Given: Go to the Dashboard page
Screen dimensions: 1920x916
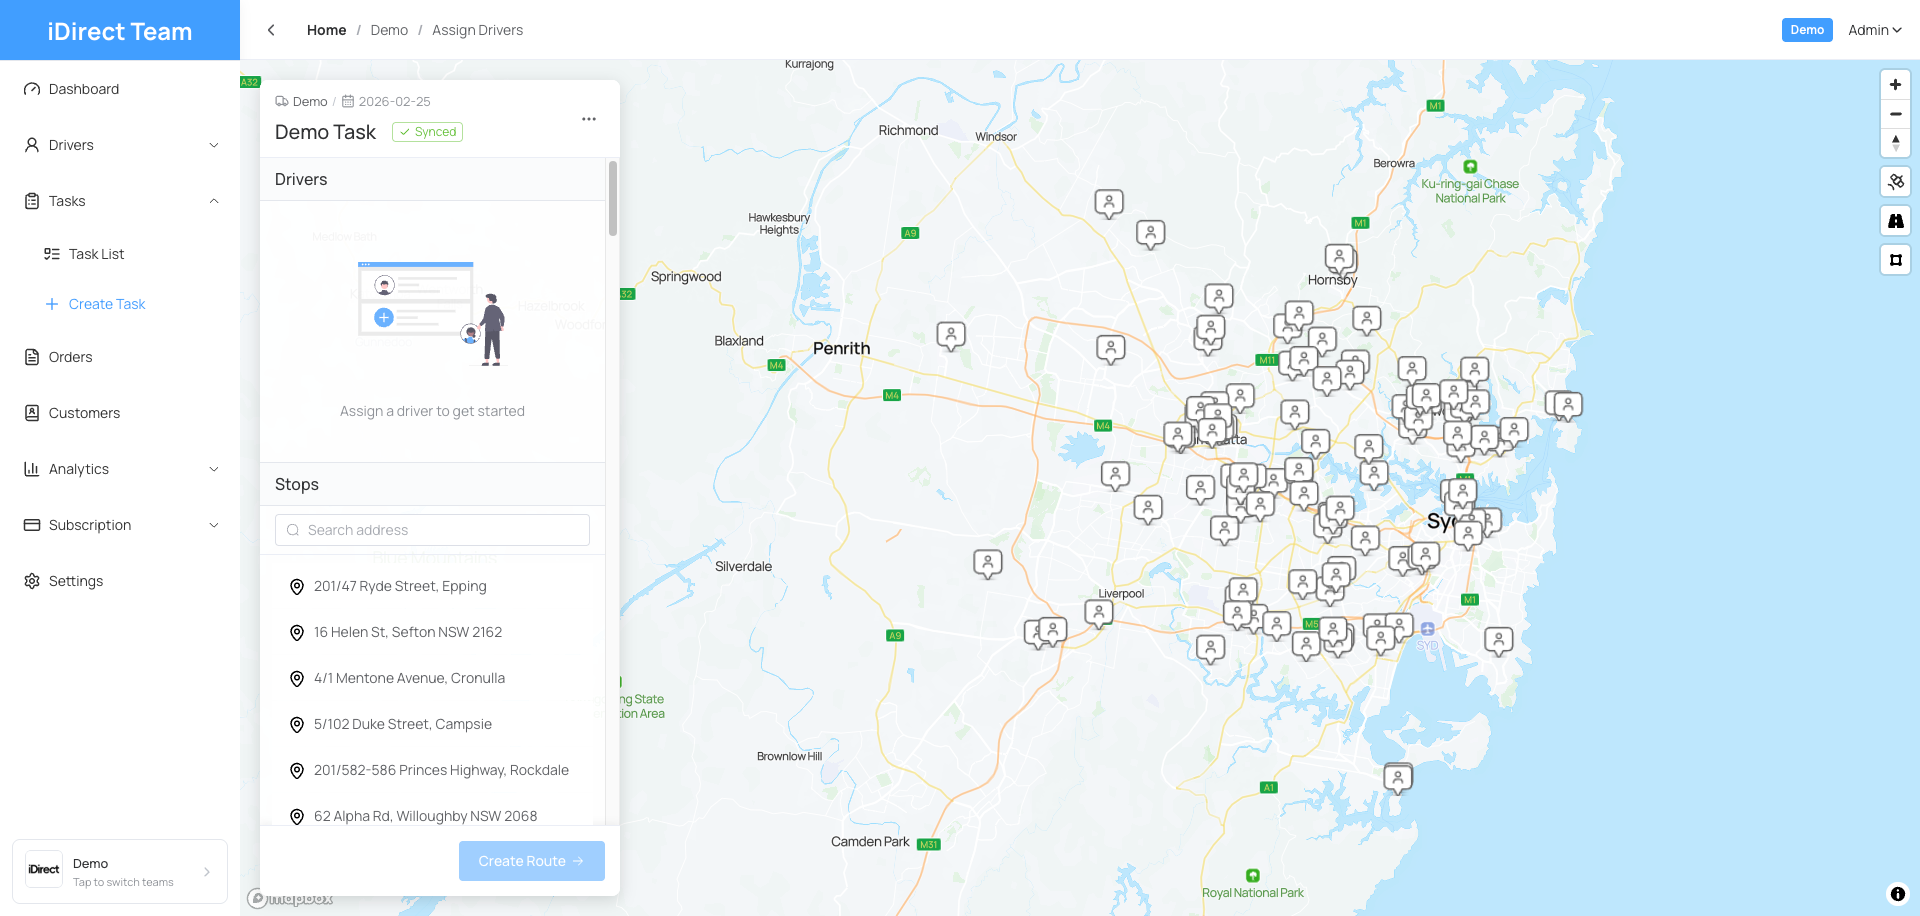Looking at the screenshot, I should click(84, 89).
